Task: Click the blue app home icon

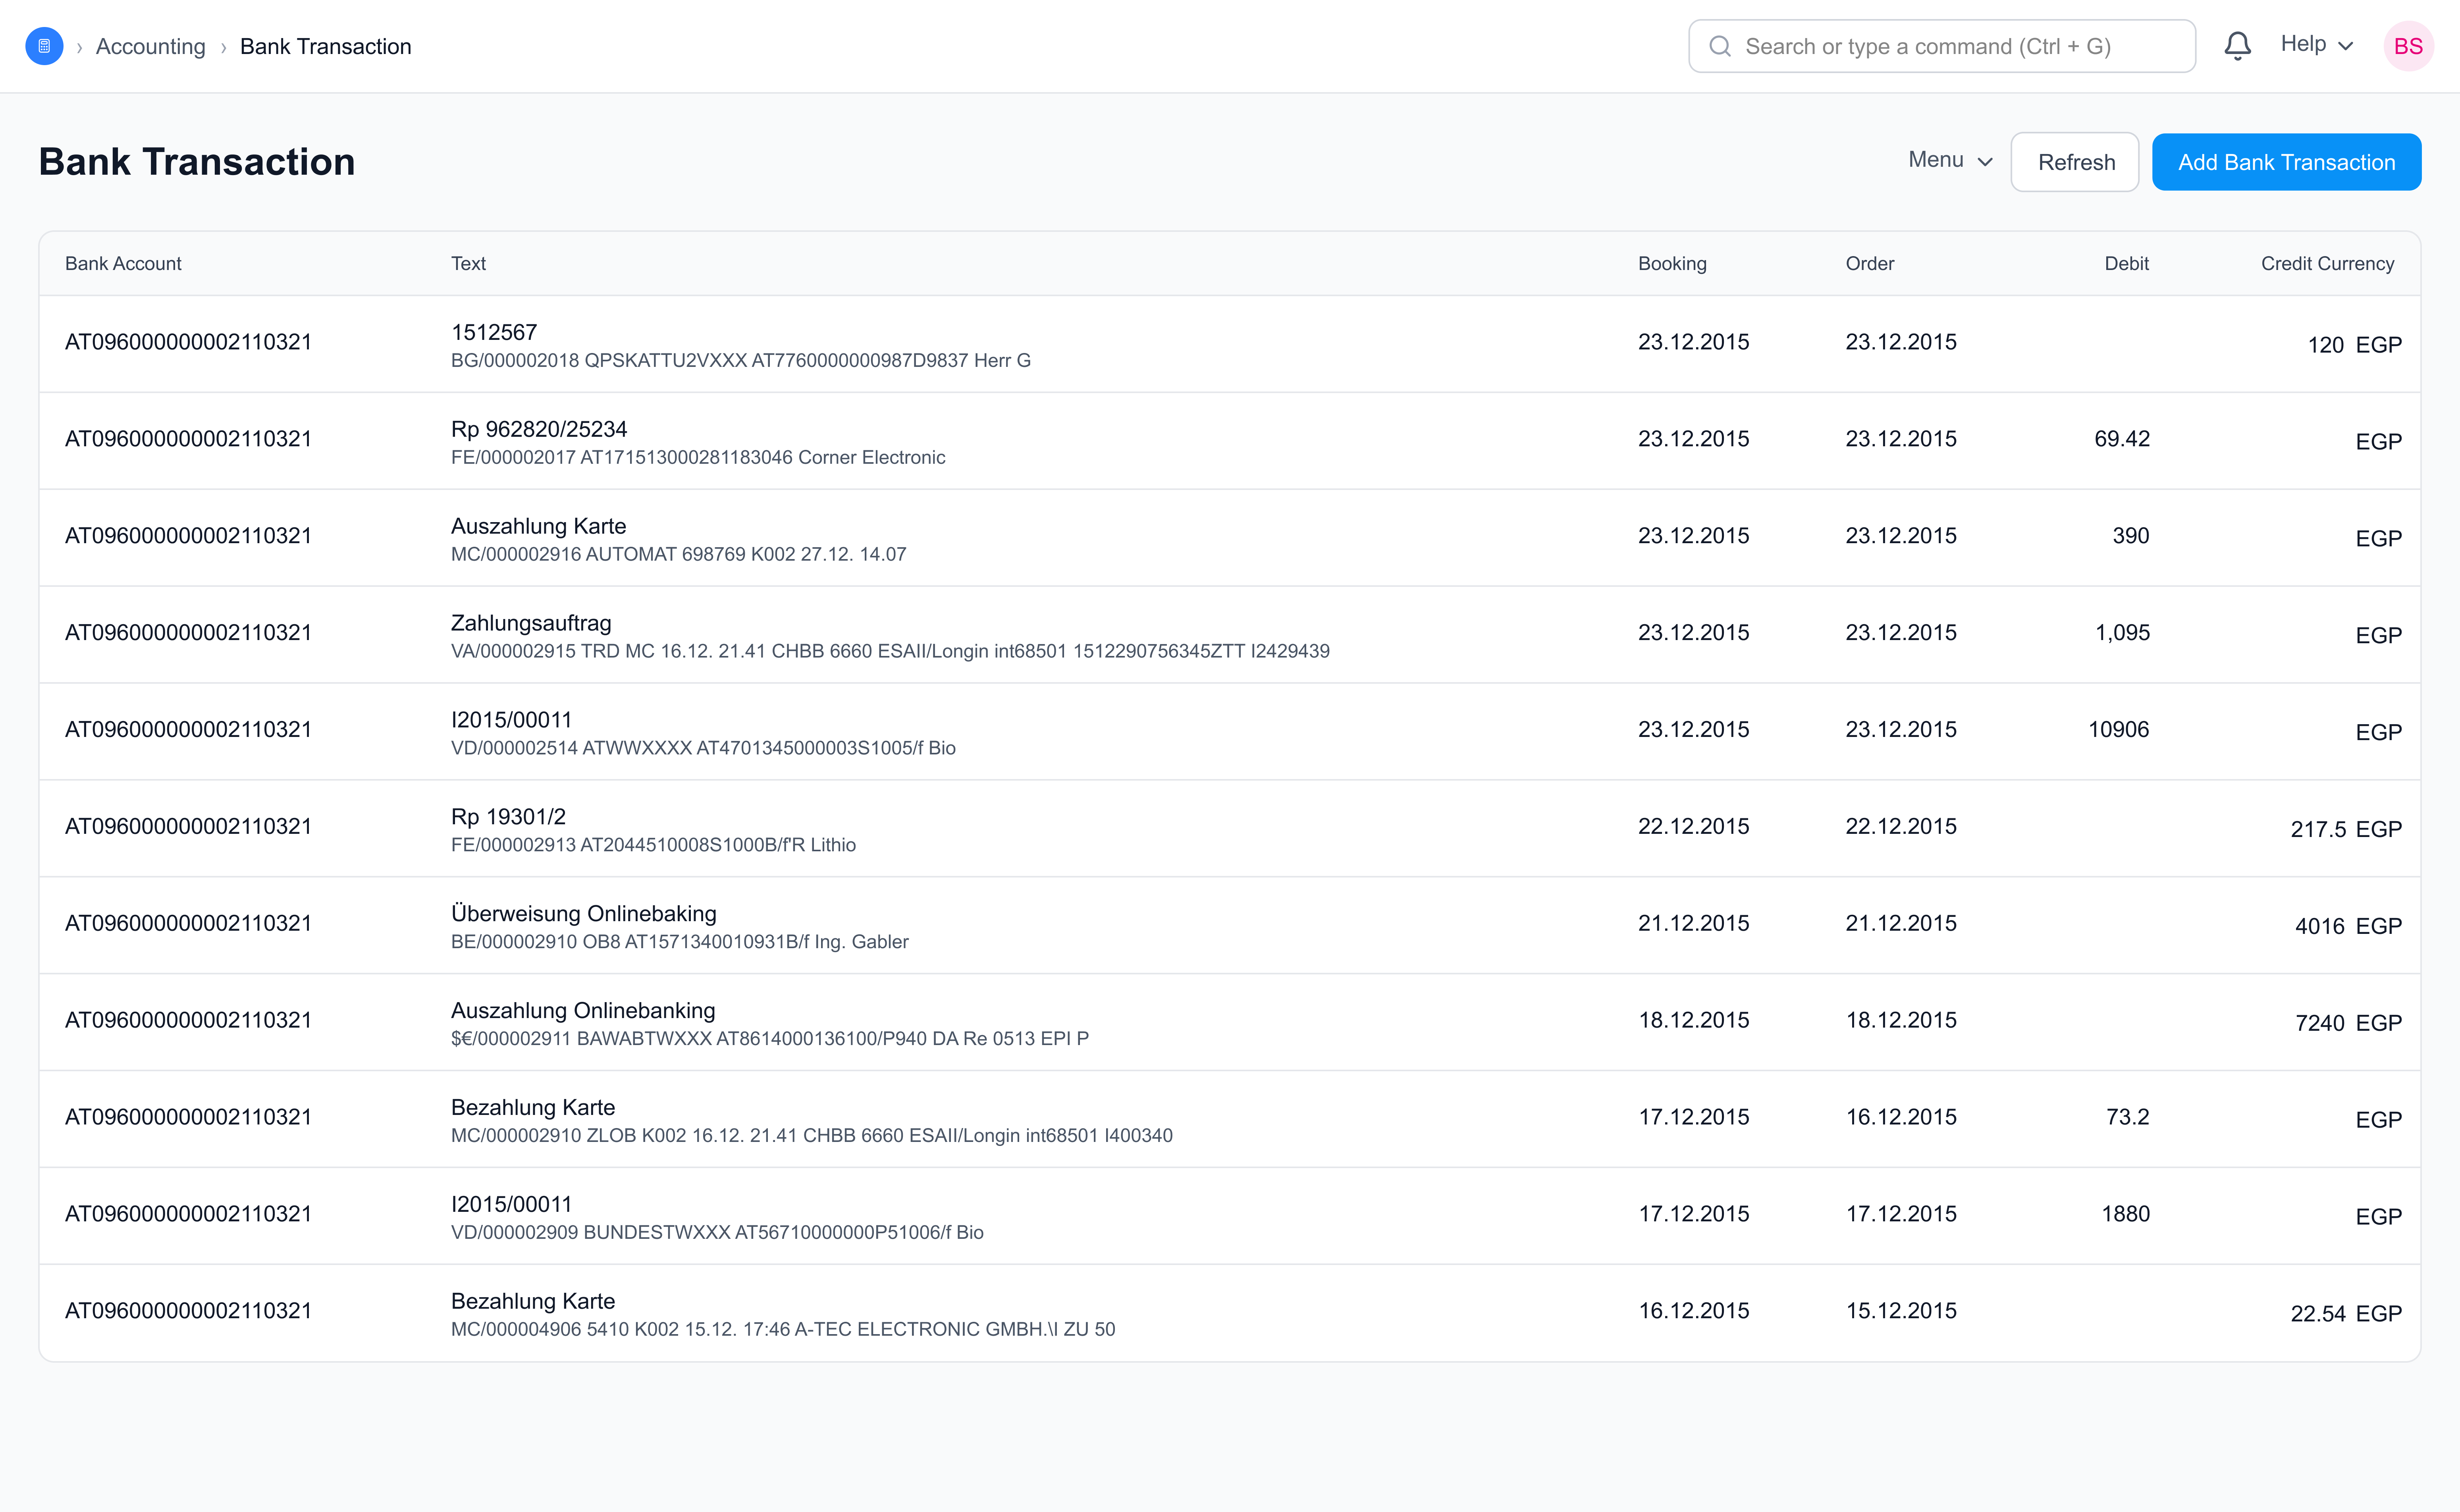Action: point(44,46)
